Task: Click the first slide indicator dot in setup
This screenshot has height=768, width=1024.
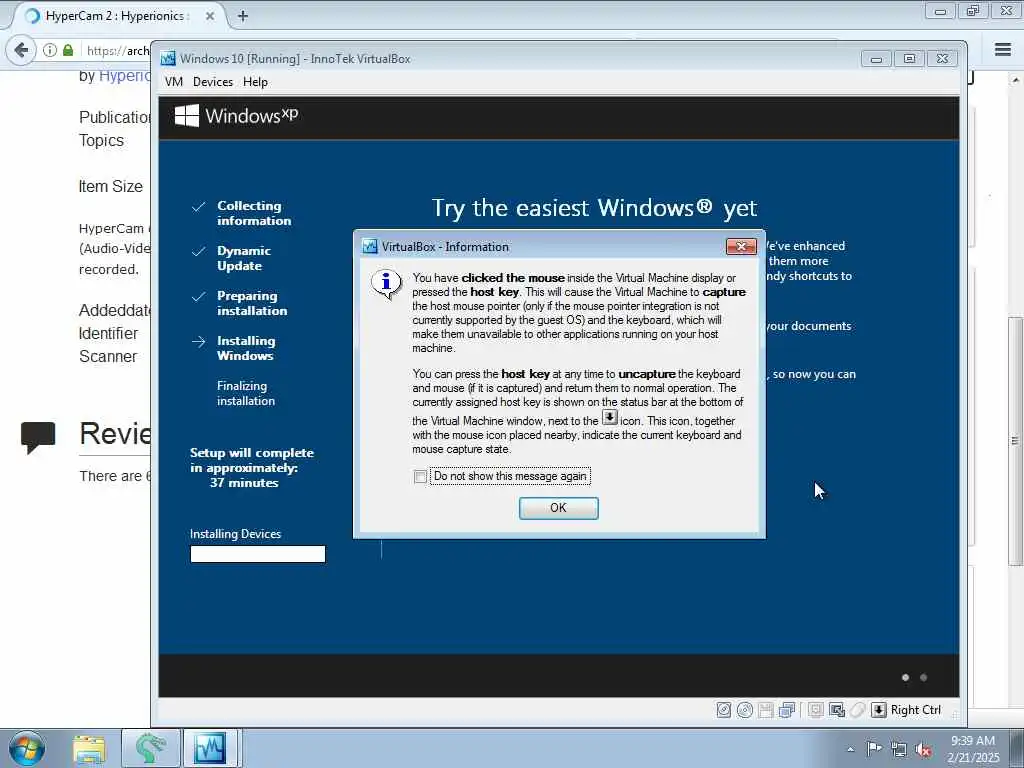Action: [x=905, y=677]
